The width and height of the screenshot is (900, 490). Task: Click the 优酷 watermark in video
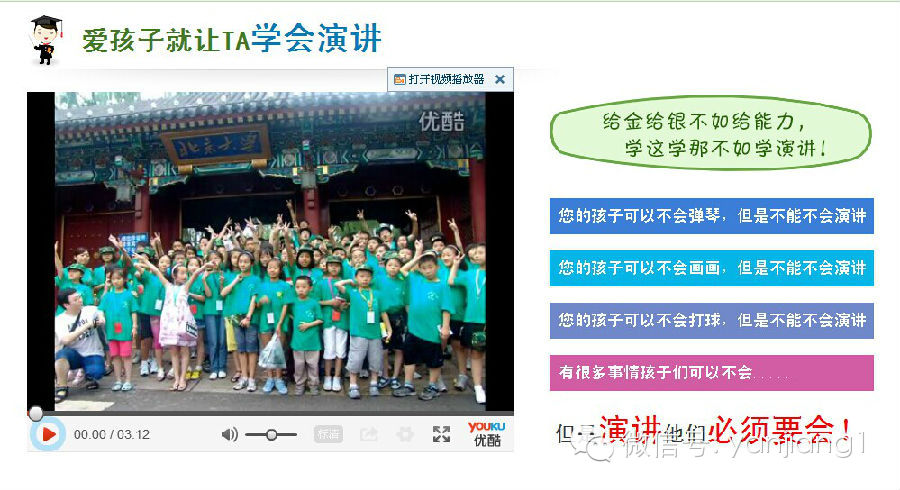point(441,121)
